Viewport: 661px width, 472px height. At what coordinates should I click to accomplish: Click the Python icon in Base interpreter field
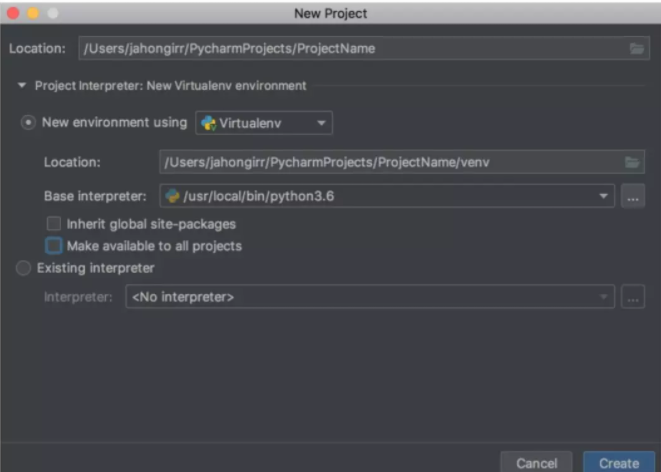[x=172, y=196]
